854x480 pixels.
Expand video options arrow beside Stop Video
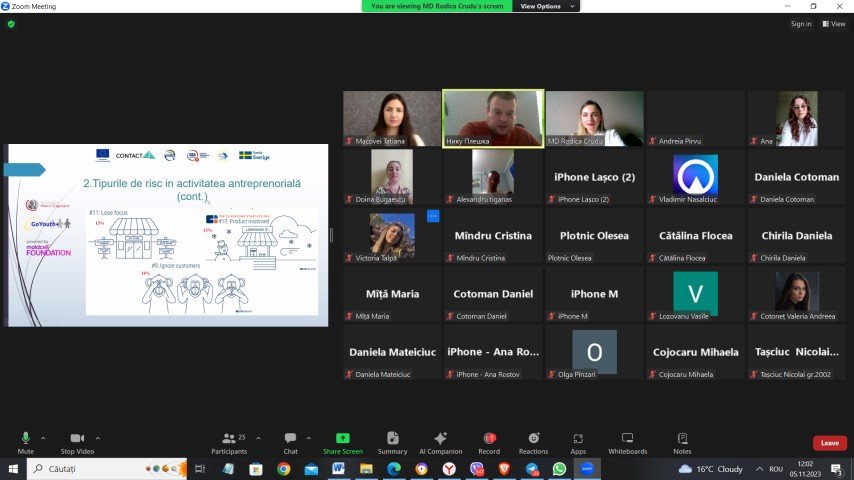[x=98, y=438]
